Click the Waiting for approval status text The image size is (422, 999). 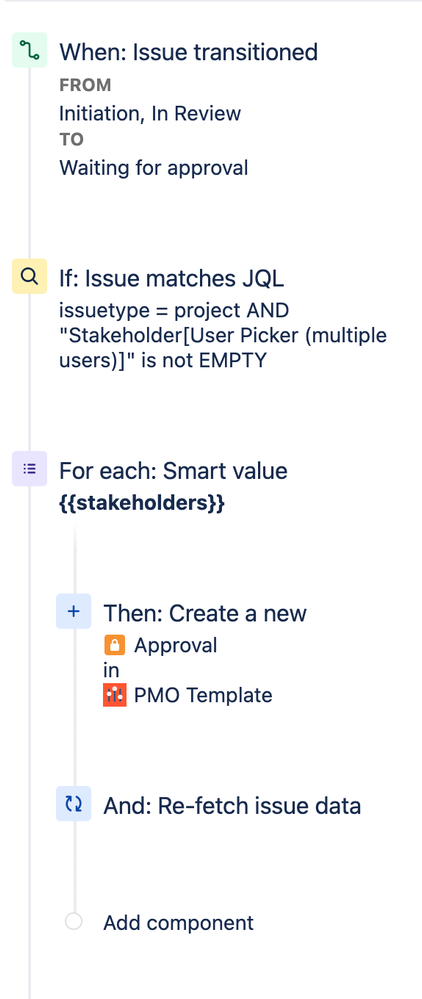point(154,168)
